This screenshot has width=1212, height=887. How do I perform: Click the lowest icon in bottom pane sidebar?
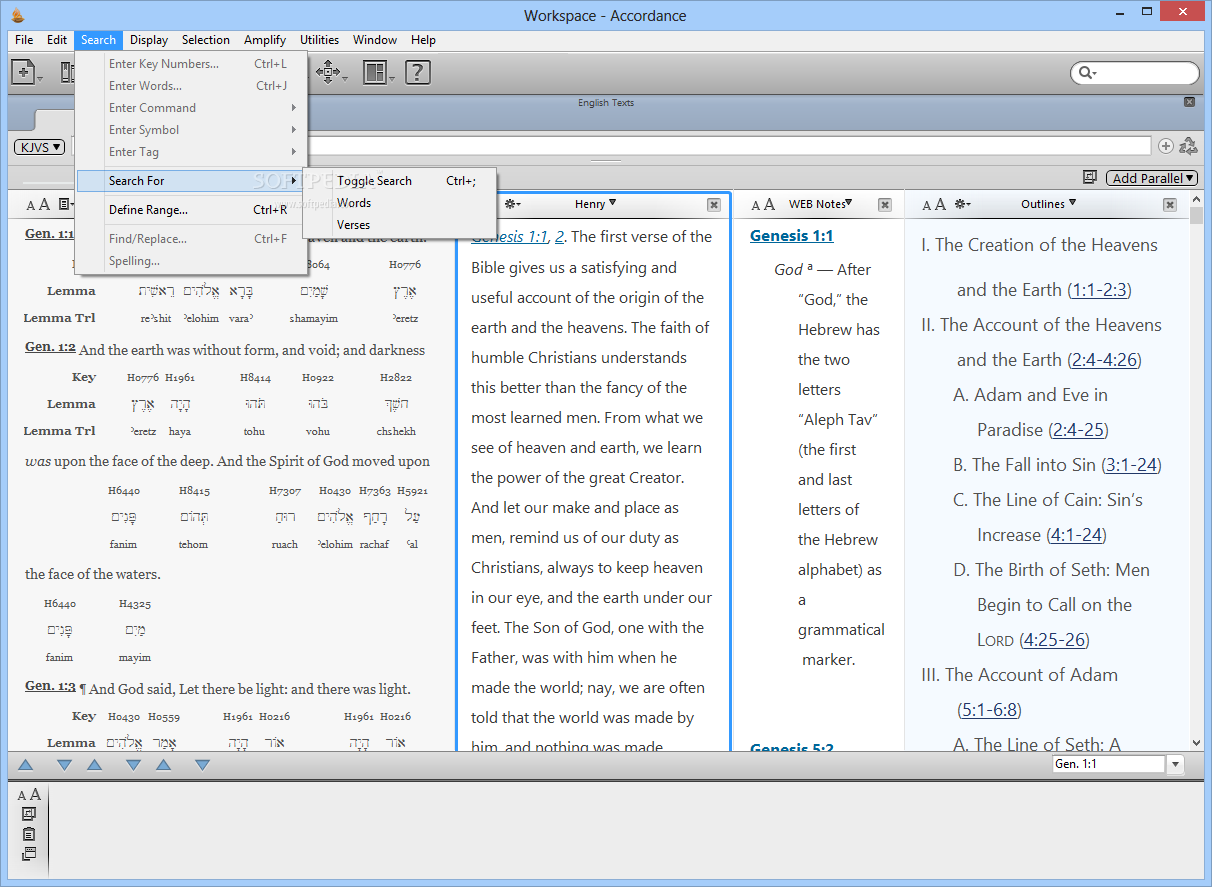pos(29,854)
